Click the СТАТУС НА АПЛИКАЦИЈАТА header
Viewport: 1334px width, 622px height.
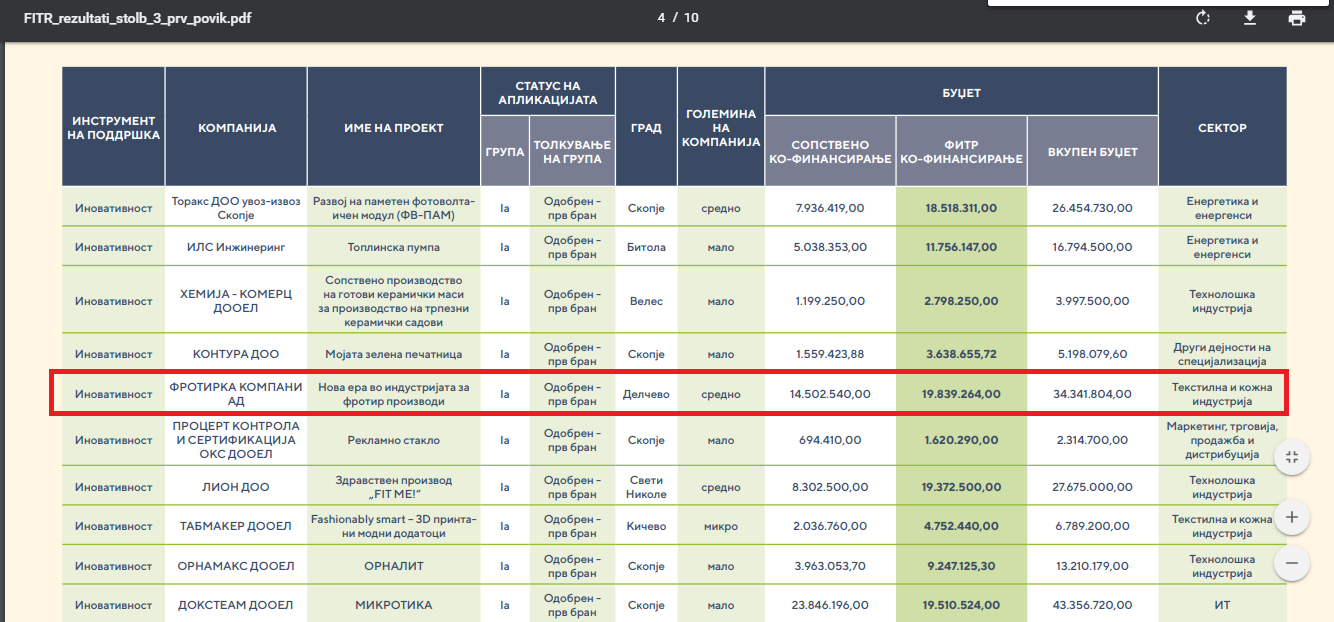[x=548, y=92]
